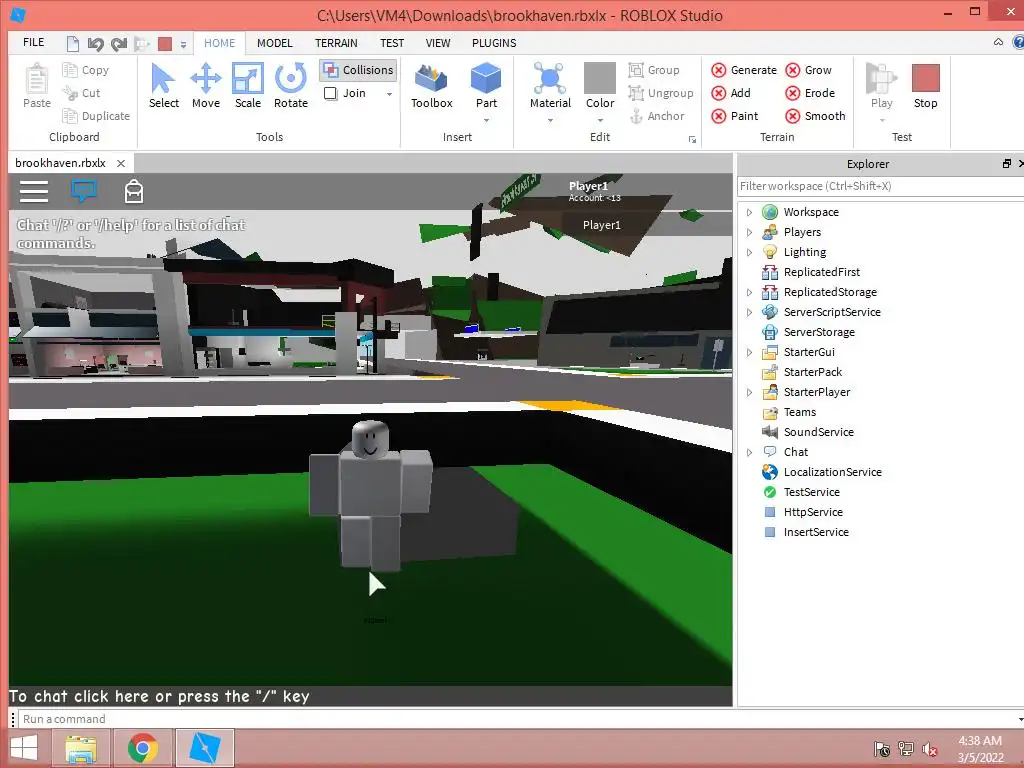Open the Material dropdown arrow
The width and height of the screenshot is (1024, 768).
pos(550,120)
